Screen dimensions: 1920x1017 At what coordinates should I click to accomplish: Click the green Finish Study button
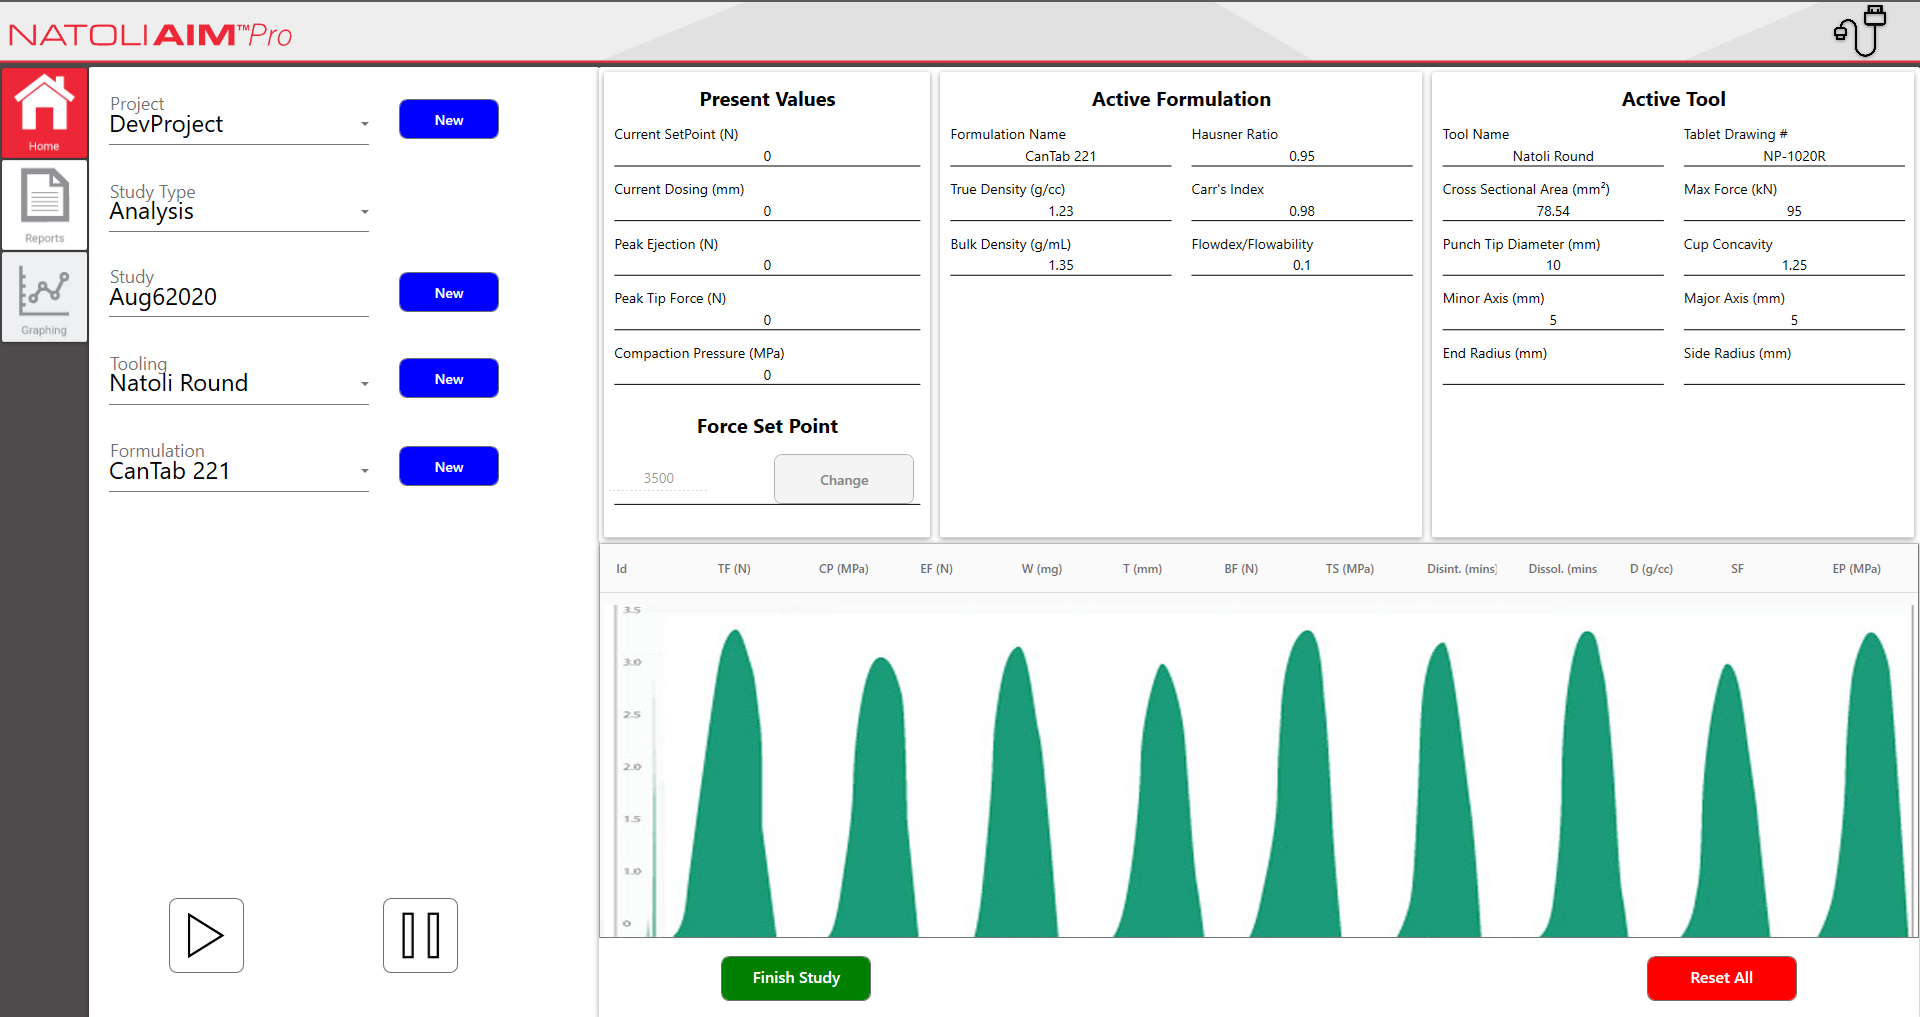pyautogui.click(x=795, y=978)
